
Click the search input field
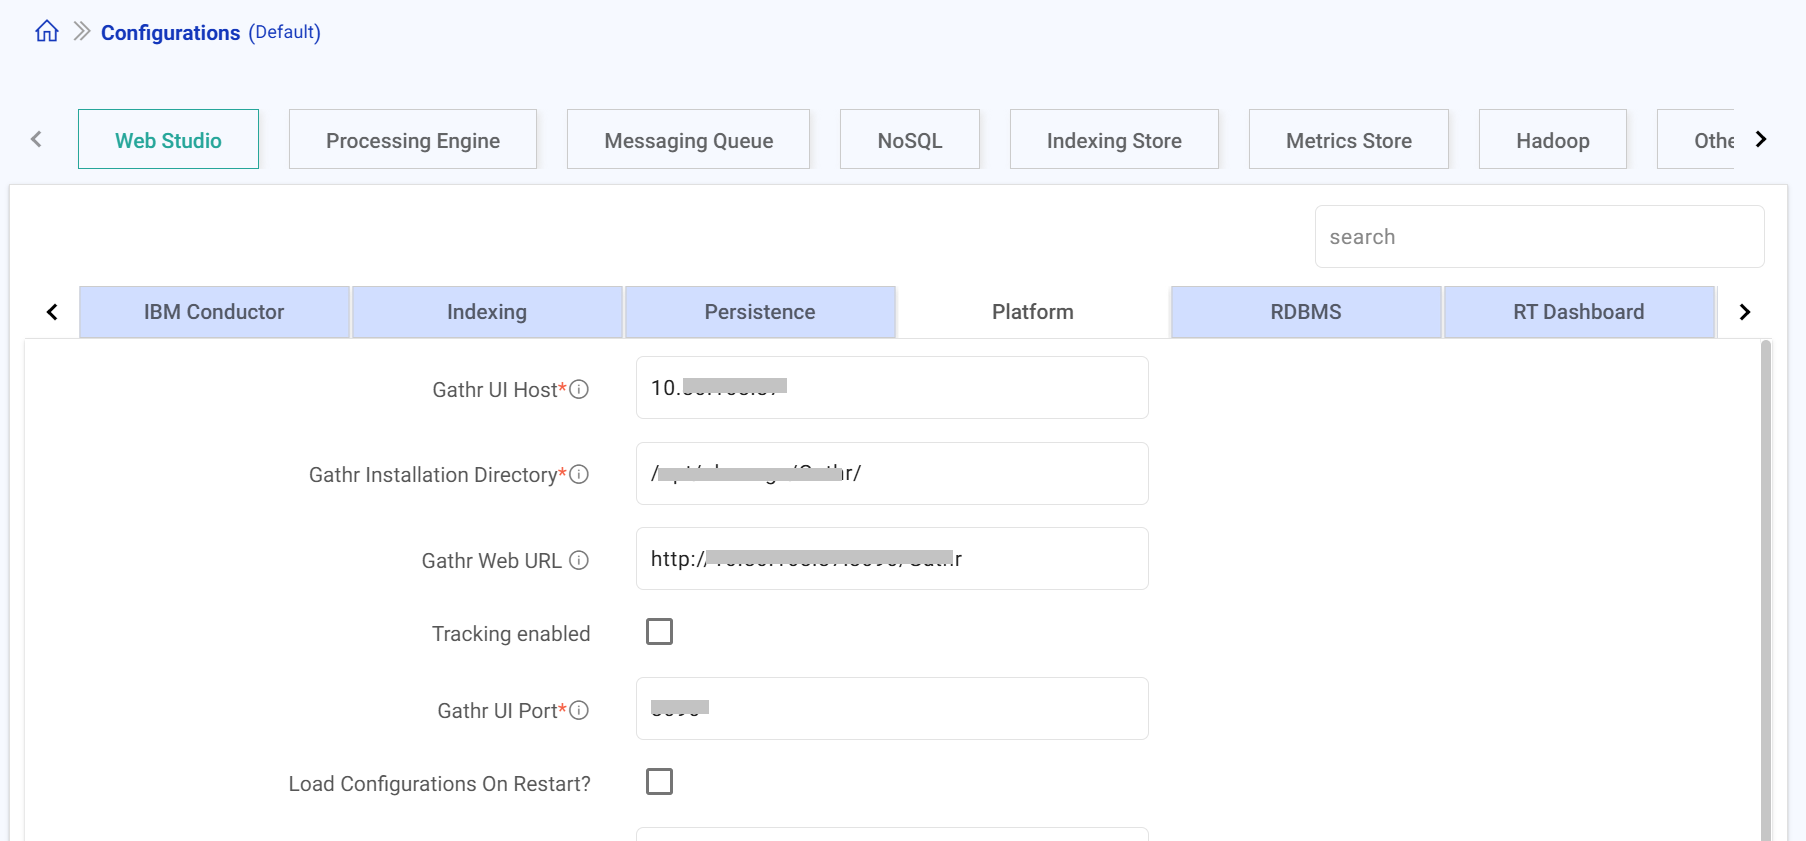1538,237
